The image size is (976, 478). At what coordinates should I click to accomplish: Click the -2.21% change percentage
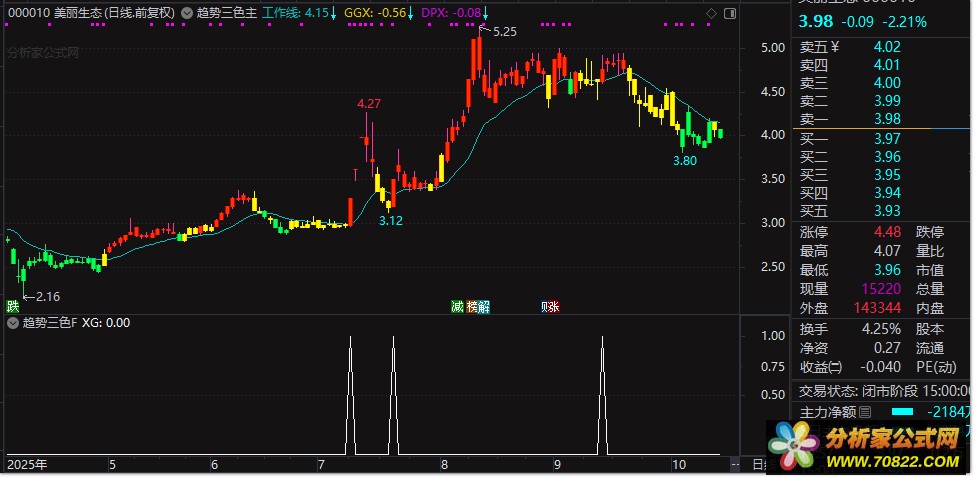(x=904, y=22)
